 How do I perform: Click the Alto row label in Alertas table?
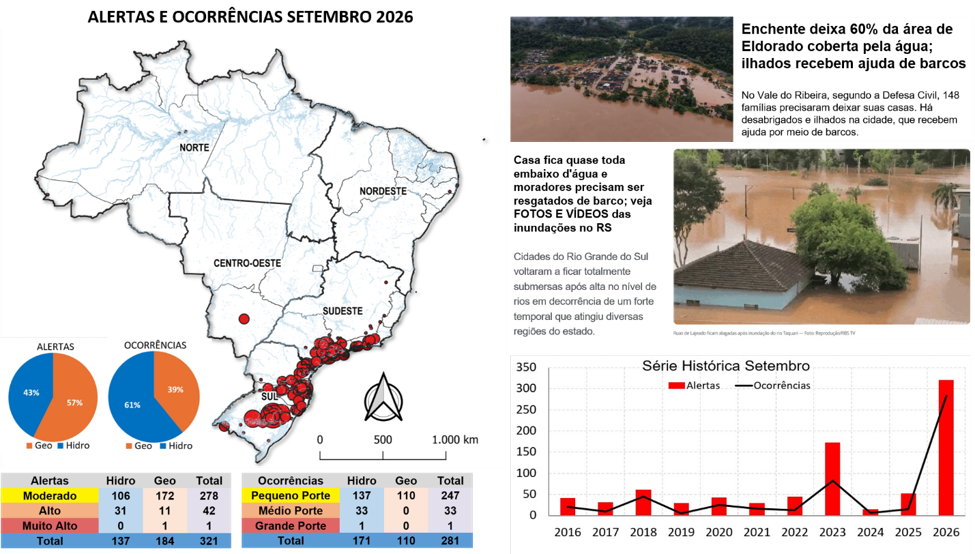coord(50,510)
